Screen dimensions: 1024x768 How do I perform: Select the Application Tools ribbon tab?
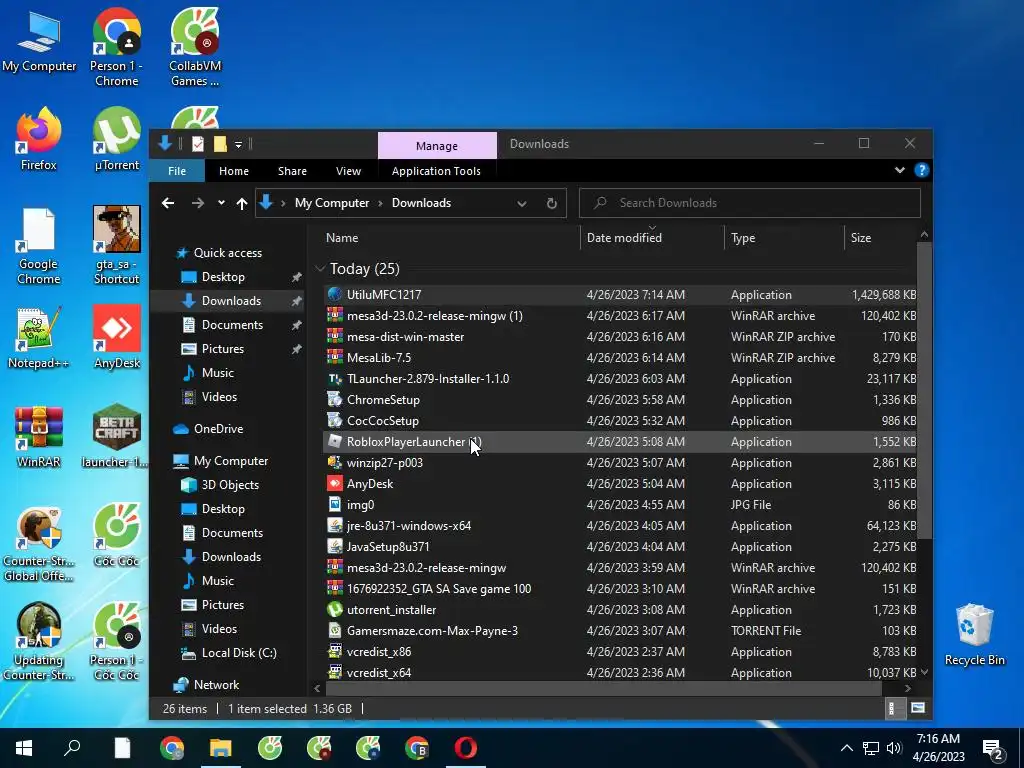click(436, 171)
